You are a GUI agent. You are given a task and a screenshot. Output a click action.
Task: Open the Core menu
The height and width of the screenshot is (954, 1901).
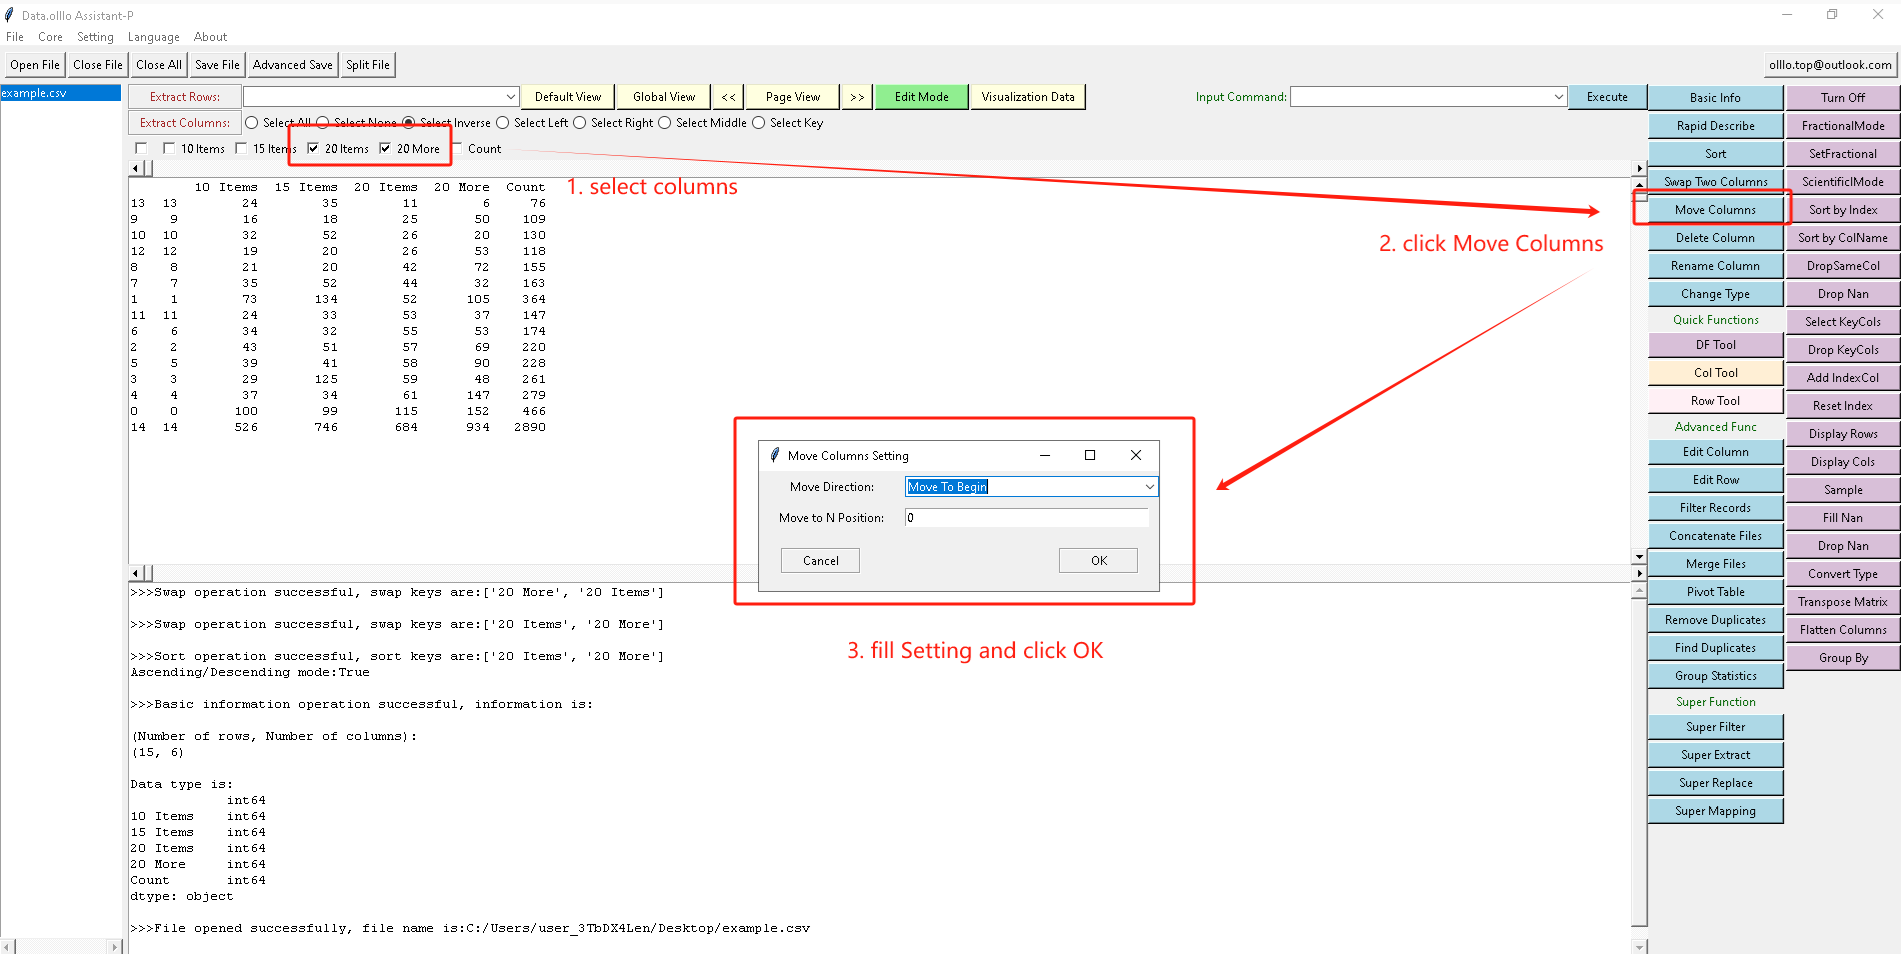(50, 37)
